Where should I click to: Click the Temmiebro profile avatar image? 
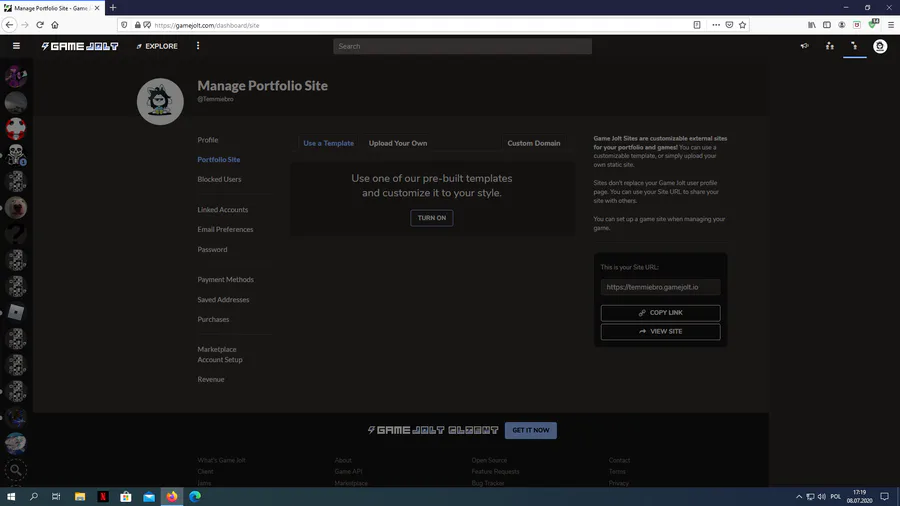(x=160, y=102)
